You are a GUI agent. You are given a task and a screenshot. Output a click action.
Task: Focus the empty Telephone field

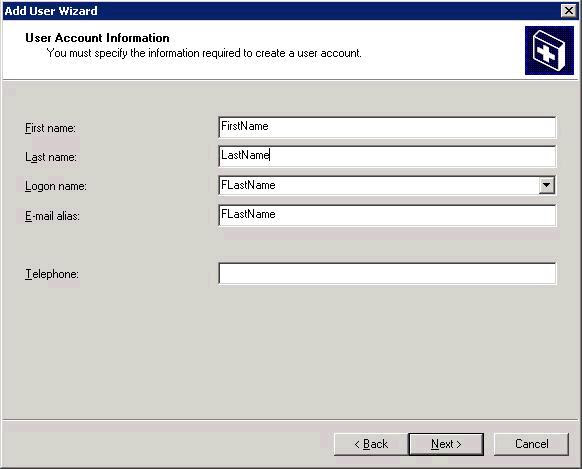point(387,273)
